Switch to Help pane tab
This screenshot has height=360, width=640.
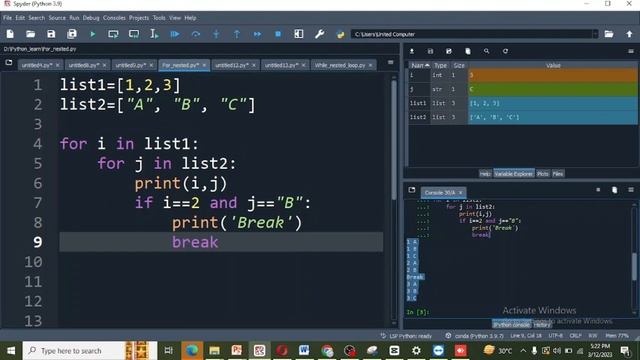coord(485,174)
